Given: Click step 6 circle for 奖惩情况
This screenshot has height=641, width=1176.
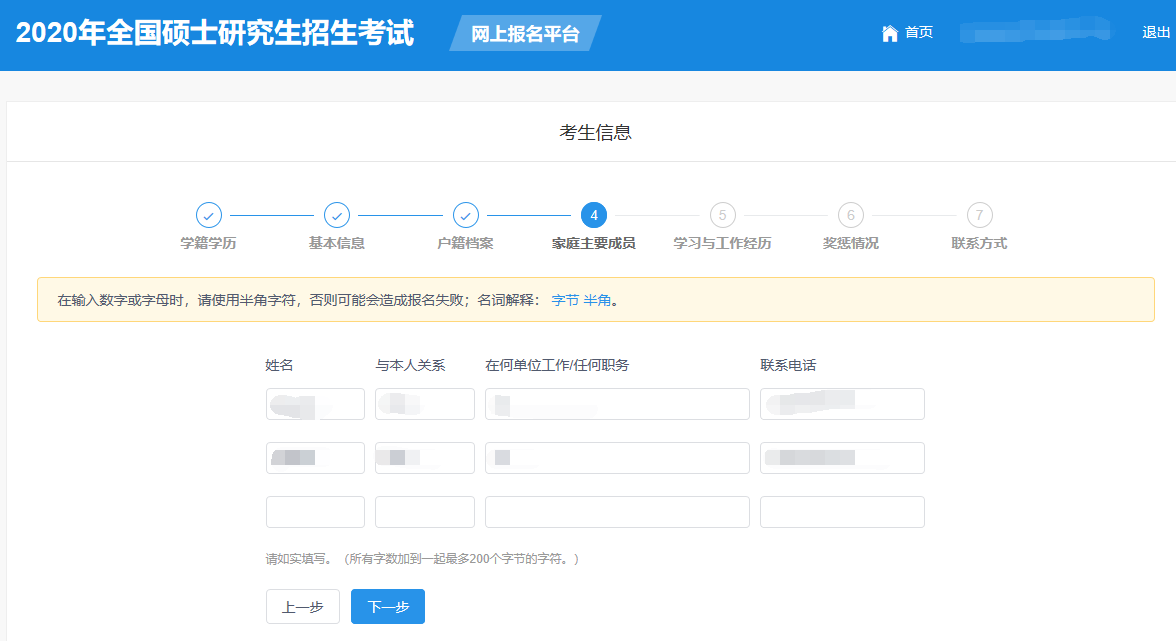Looking at the screenshot, I should 850,215.
